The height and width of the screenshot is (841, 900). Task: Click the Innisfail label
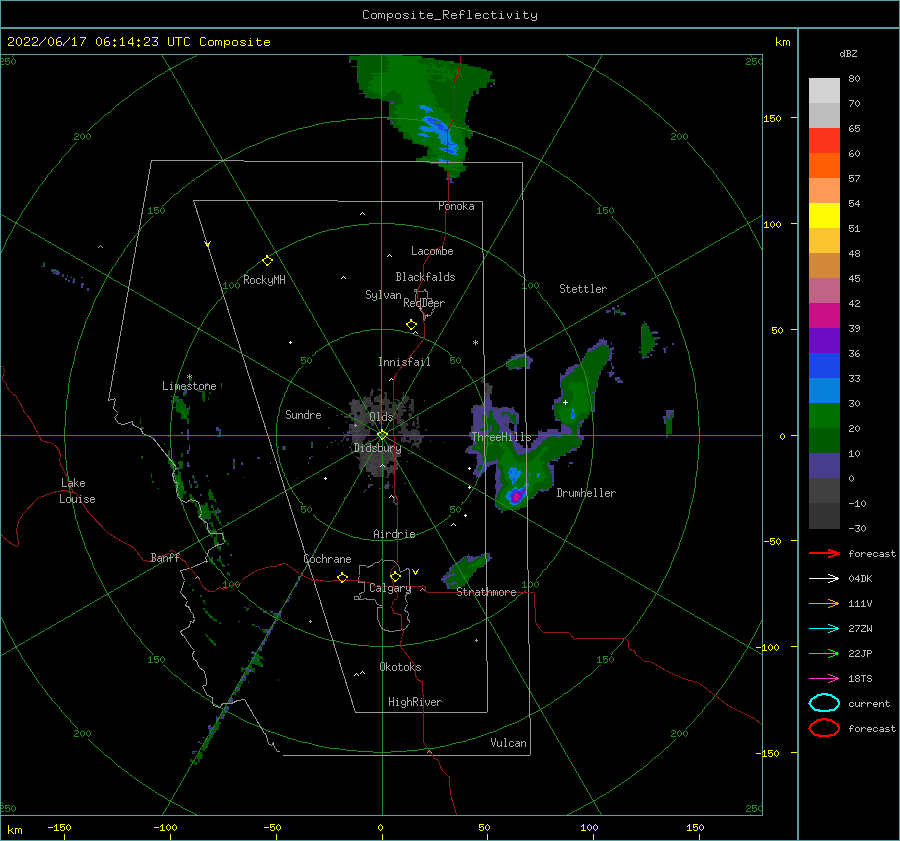[x=404, y=362]
